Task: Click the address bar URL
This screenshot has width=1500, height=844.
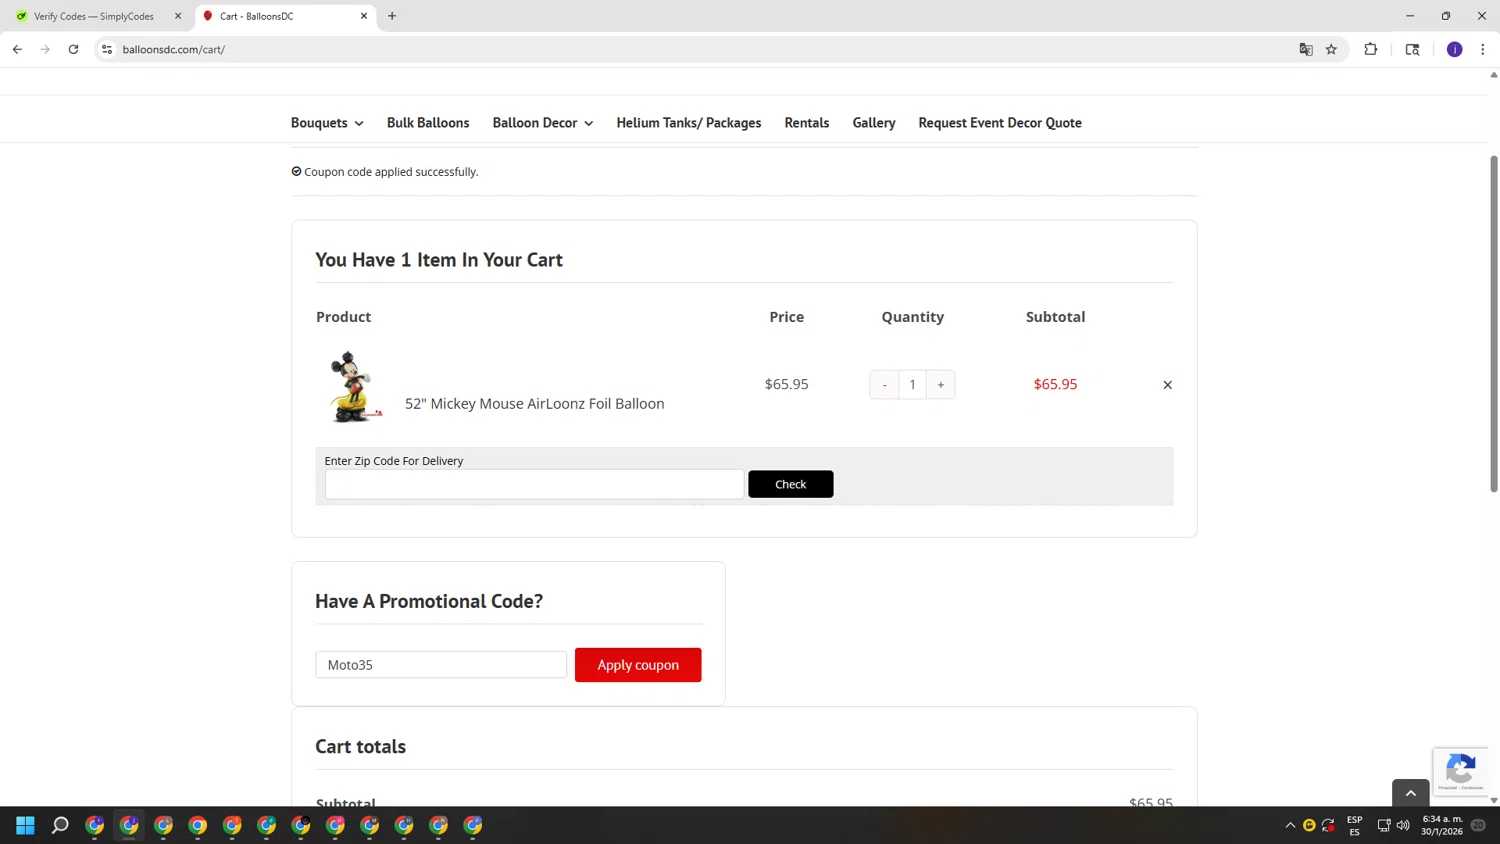Action: (174, 49)
